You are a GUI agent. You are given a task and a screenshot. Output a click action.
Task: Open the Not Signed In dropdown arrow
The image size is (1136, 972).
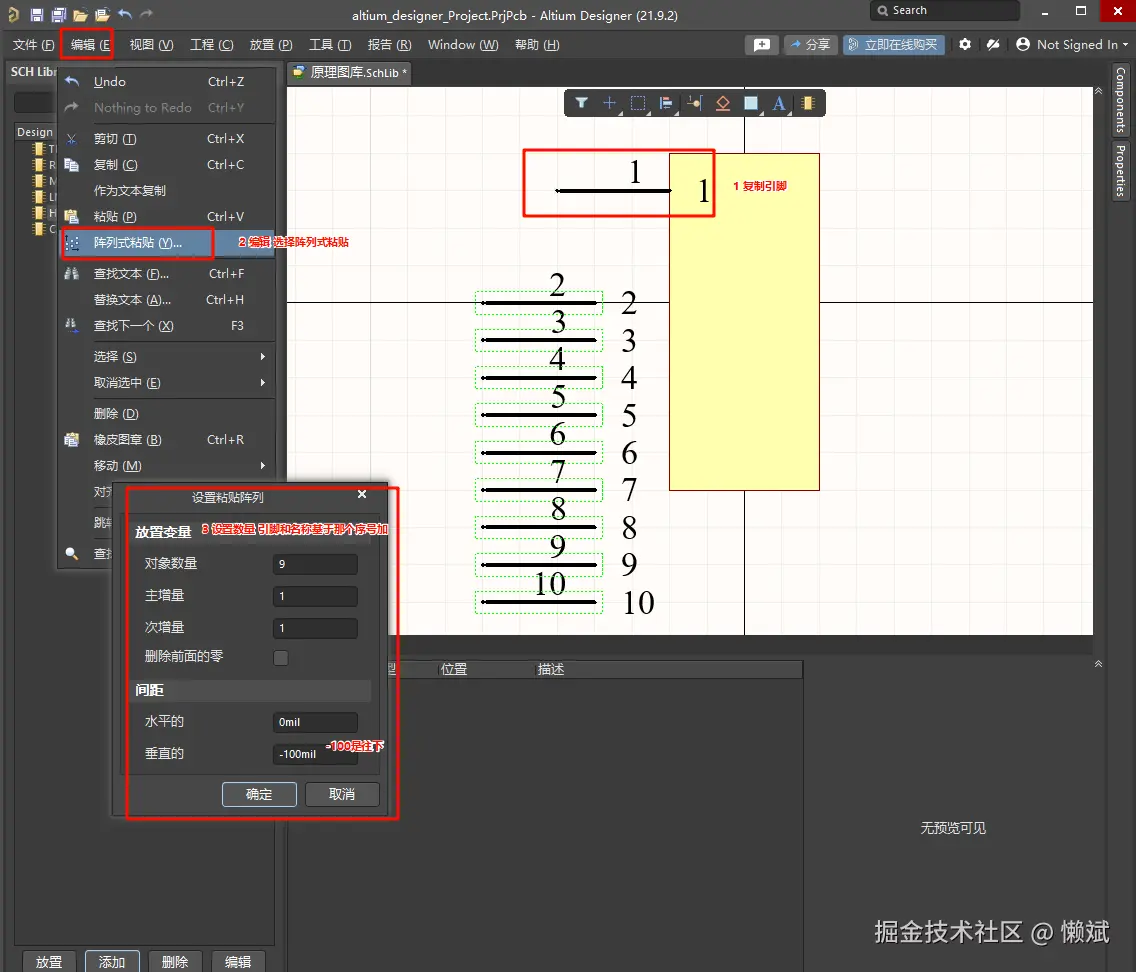point(1125,45)
